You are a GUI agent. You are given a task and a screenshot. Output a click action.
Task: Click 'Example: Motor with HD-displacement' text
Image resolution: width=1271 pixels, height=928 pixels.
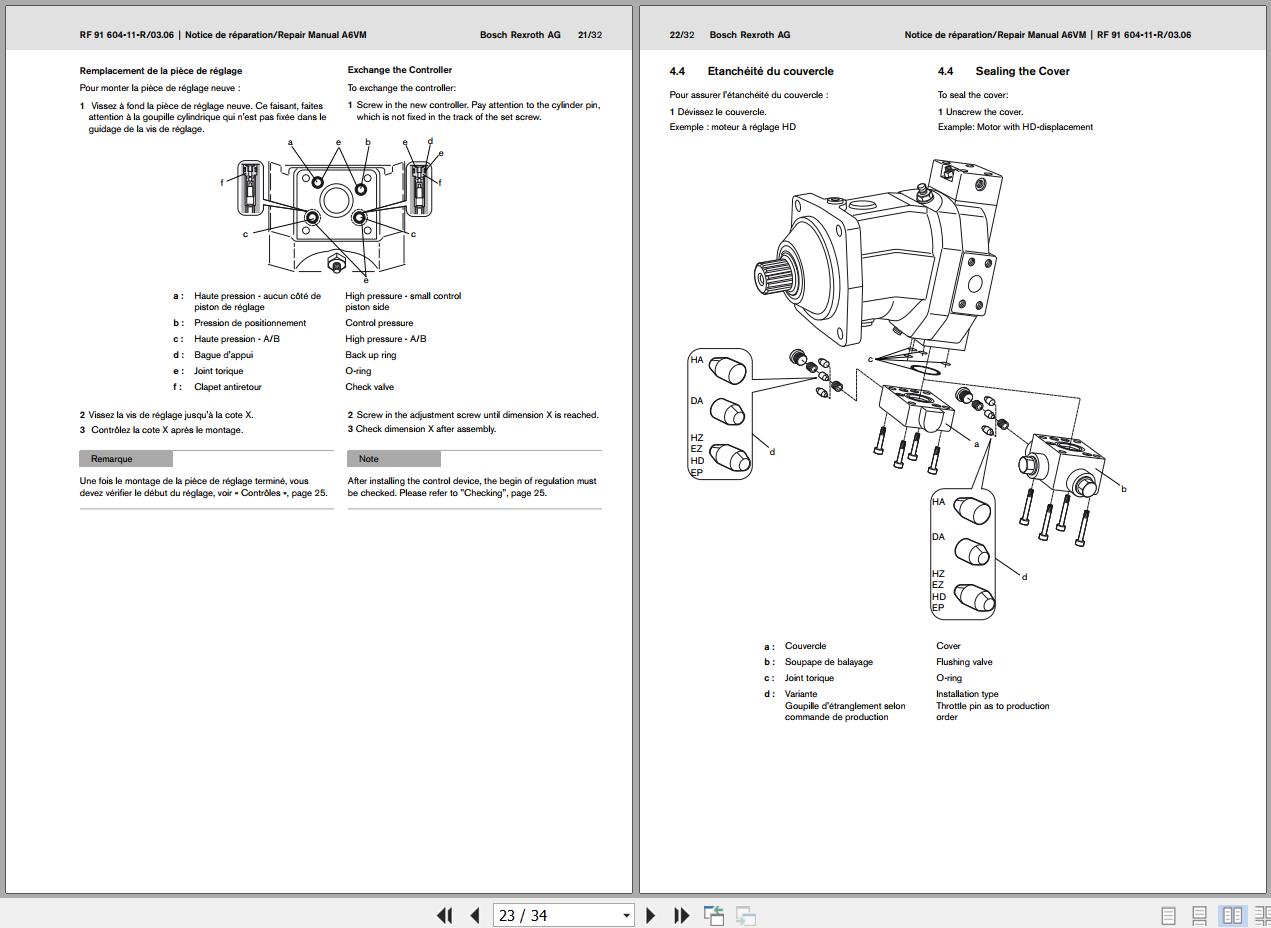pyautogui.click(x=1015, y=127)
